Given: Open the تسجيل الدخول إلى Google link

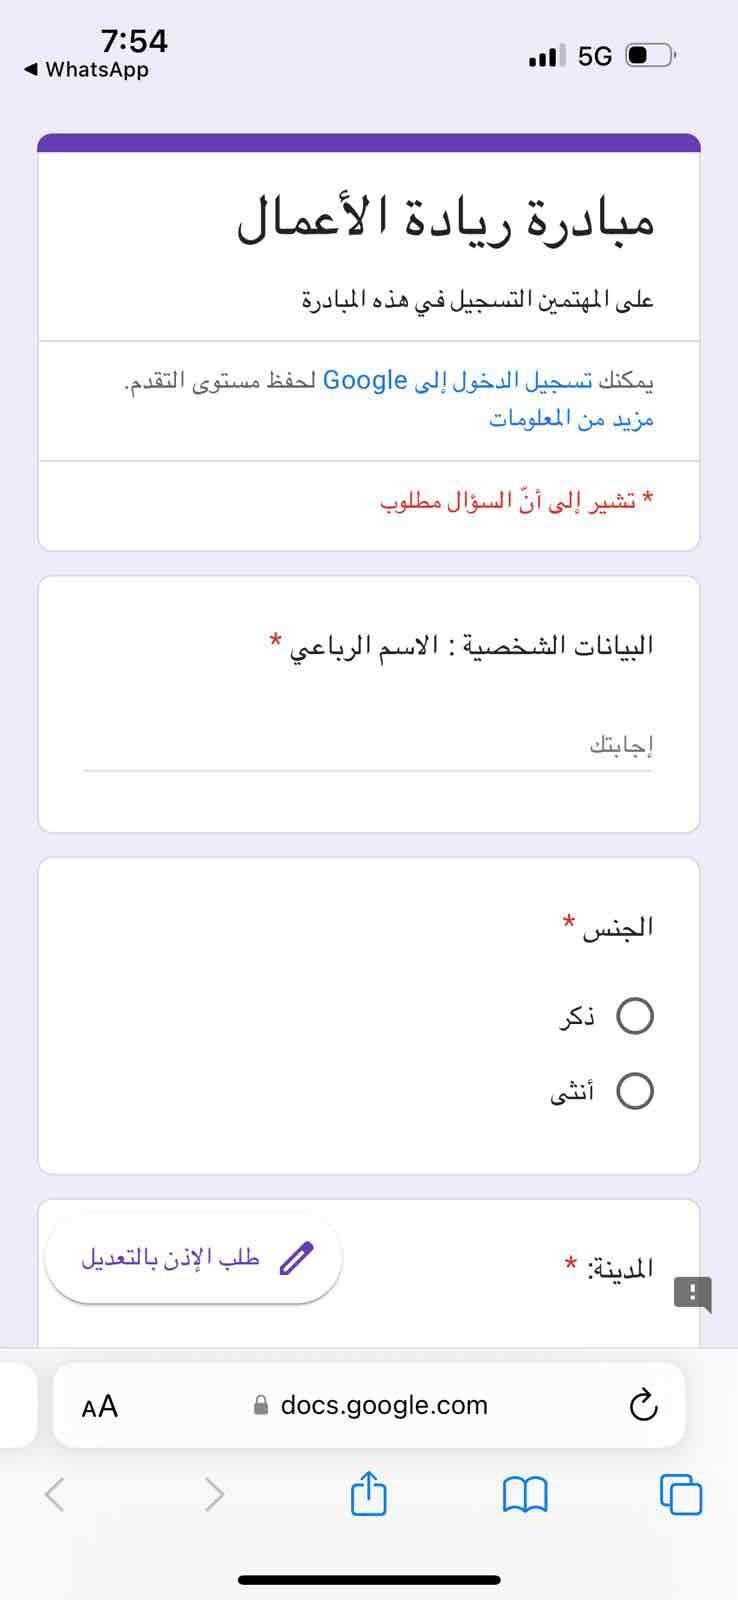Looking at the screenshot, I should coord(458,381).
